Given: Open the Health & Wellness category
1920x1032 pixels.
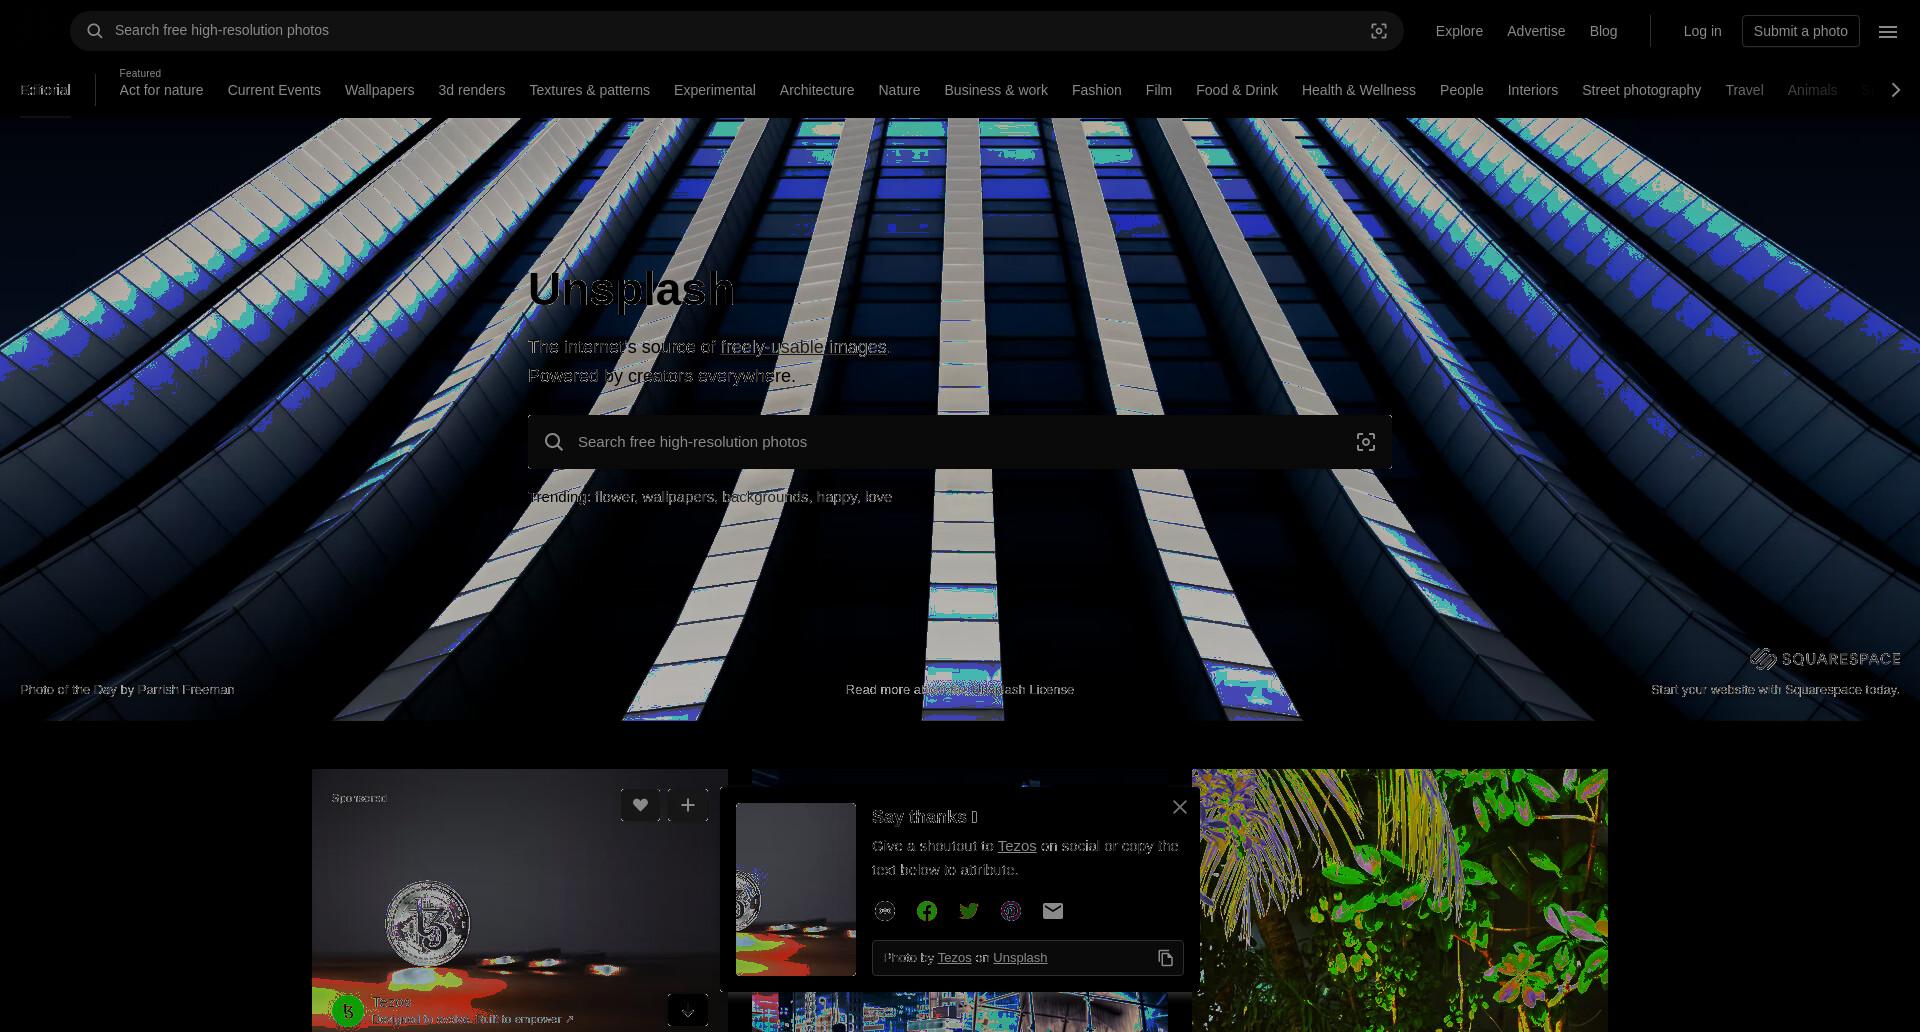Looking at the screenshot, I should (1358, 90).
